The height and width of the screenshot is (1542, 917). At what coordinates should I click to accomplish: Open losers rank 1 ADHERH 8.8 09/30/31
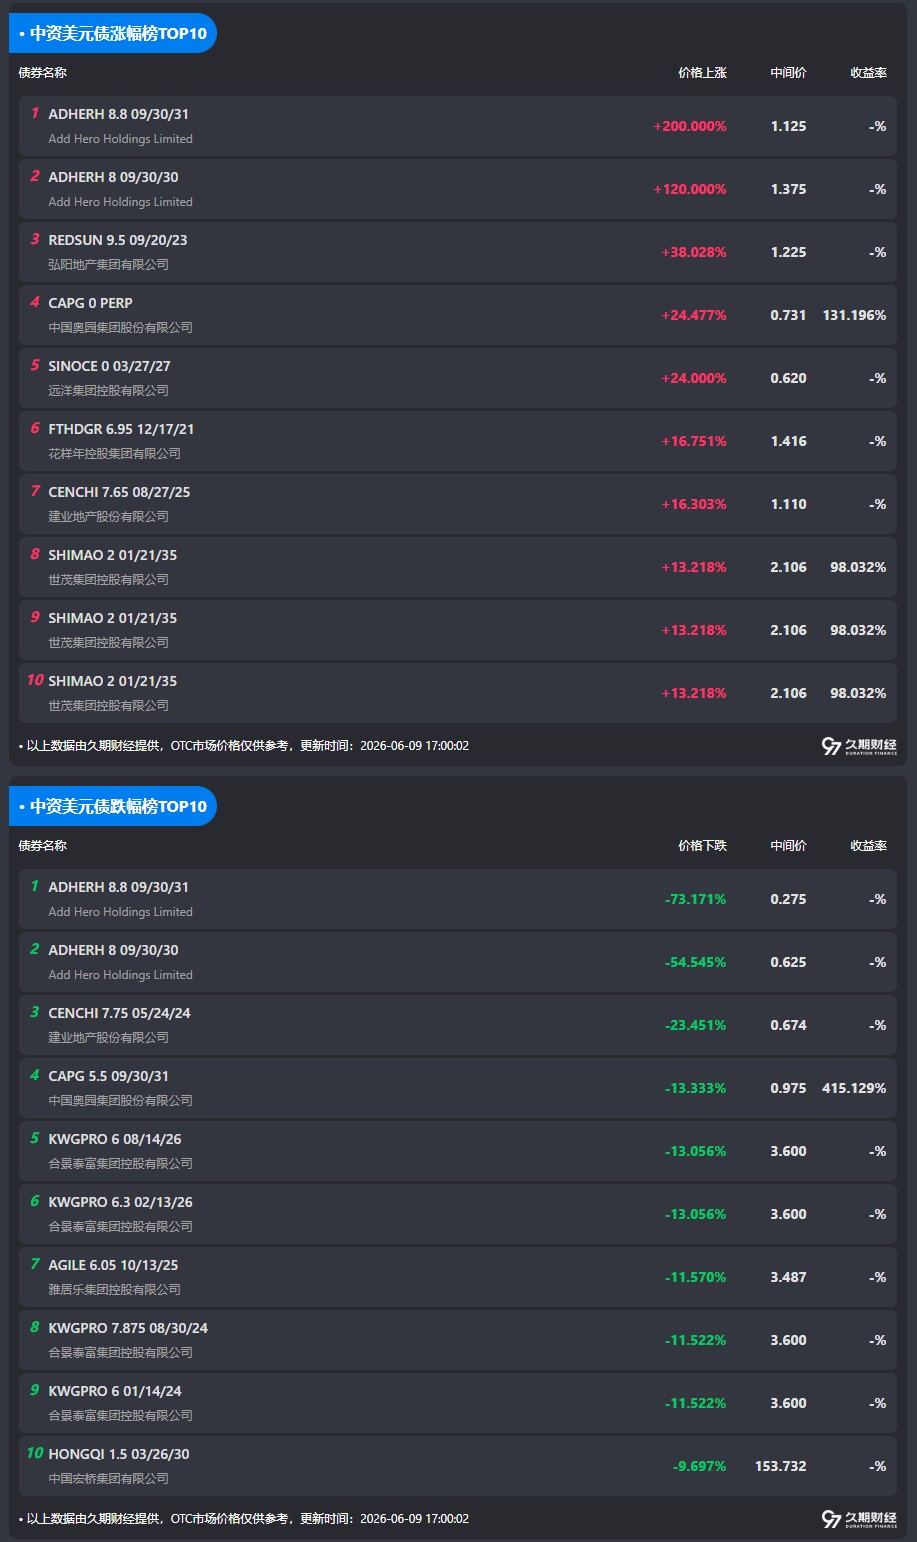click(x=458, y=899)
